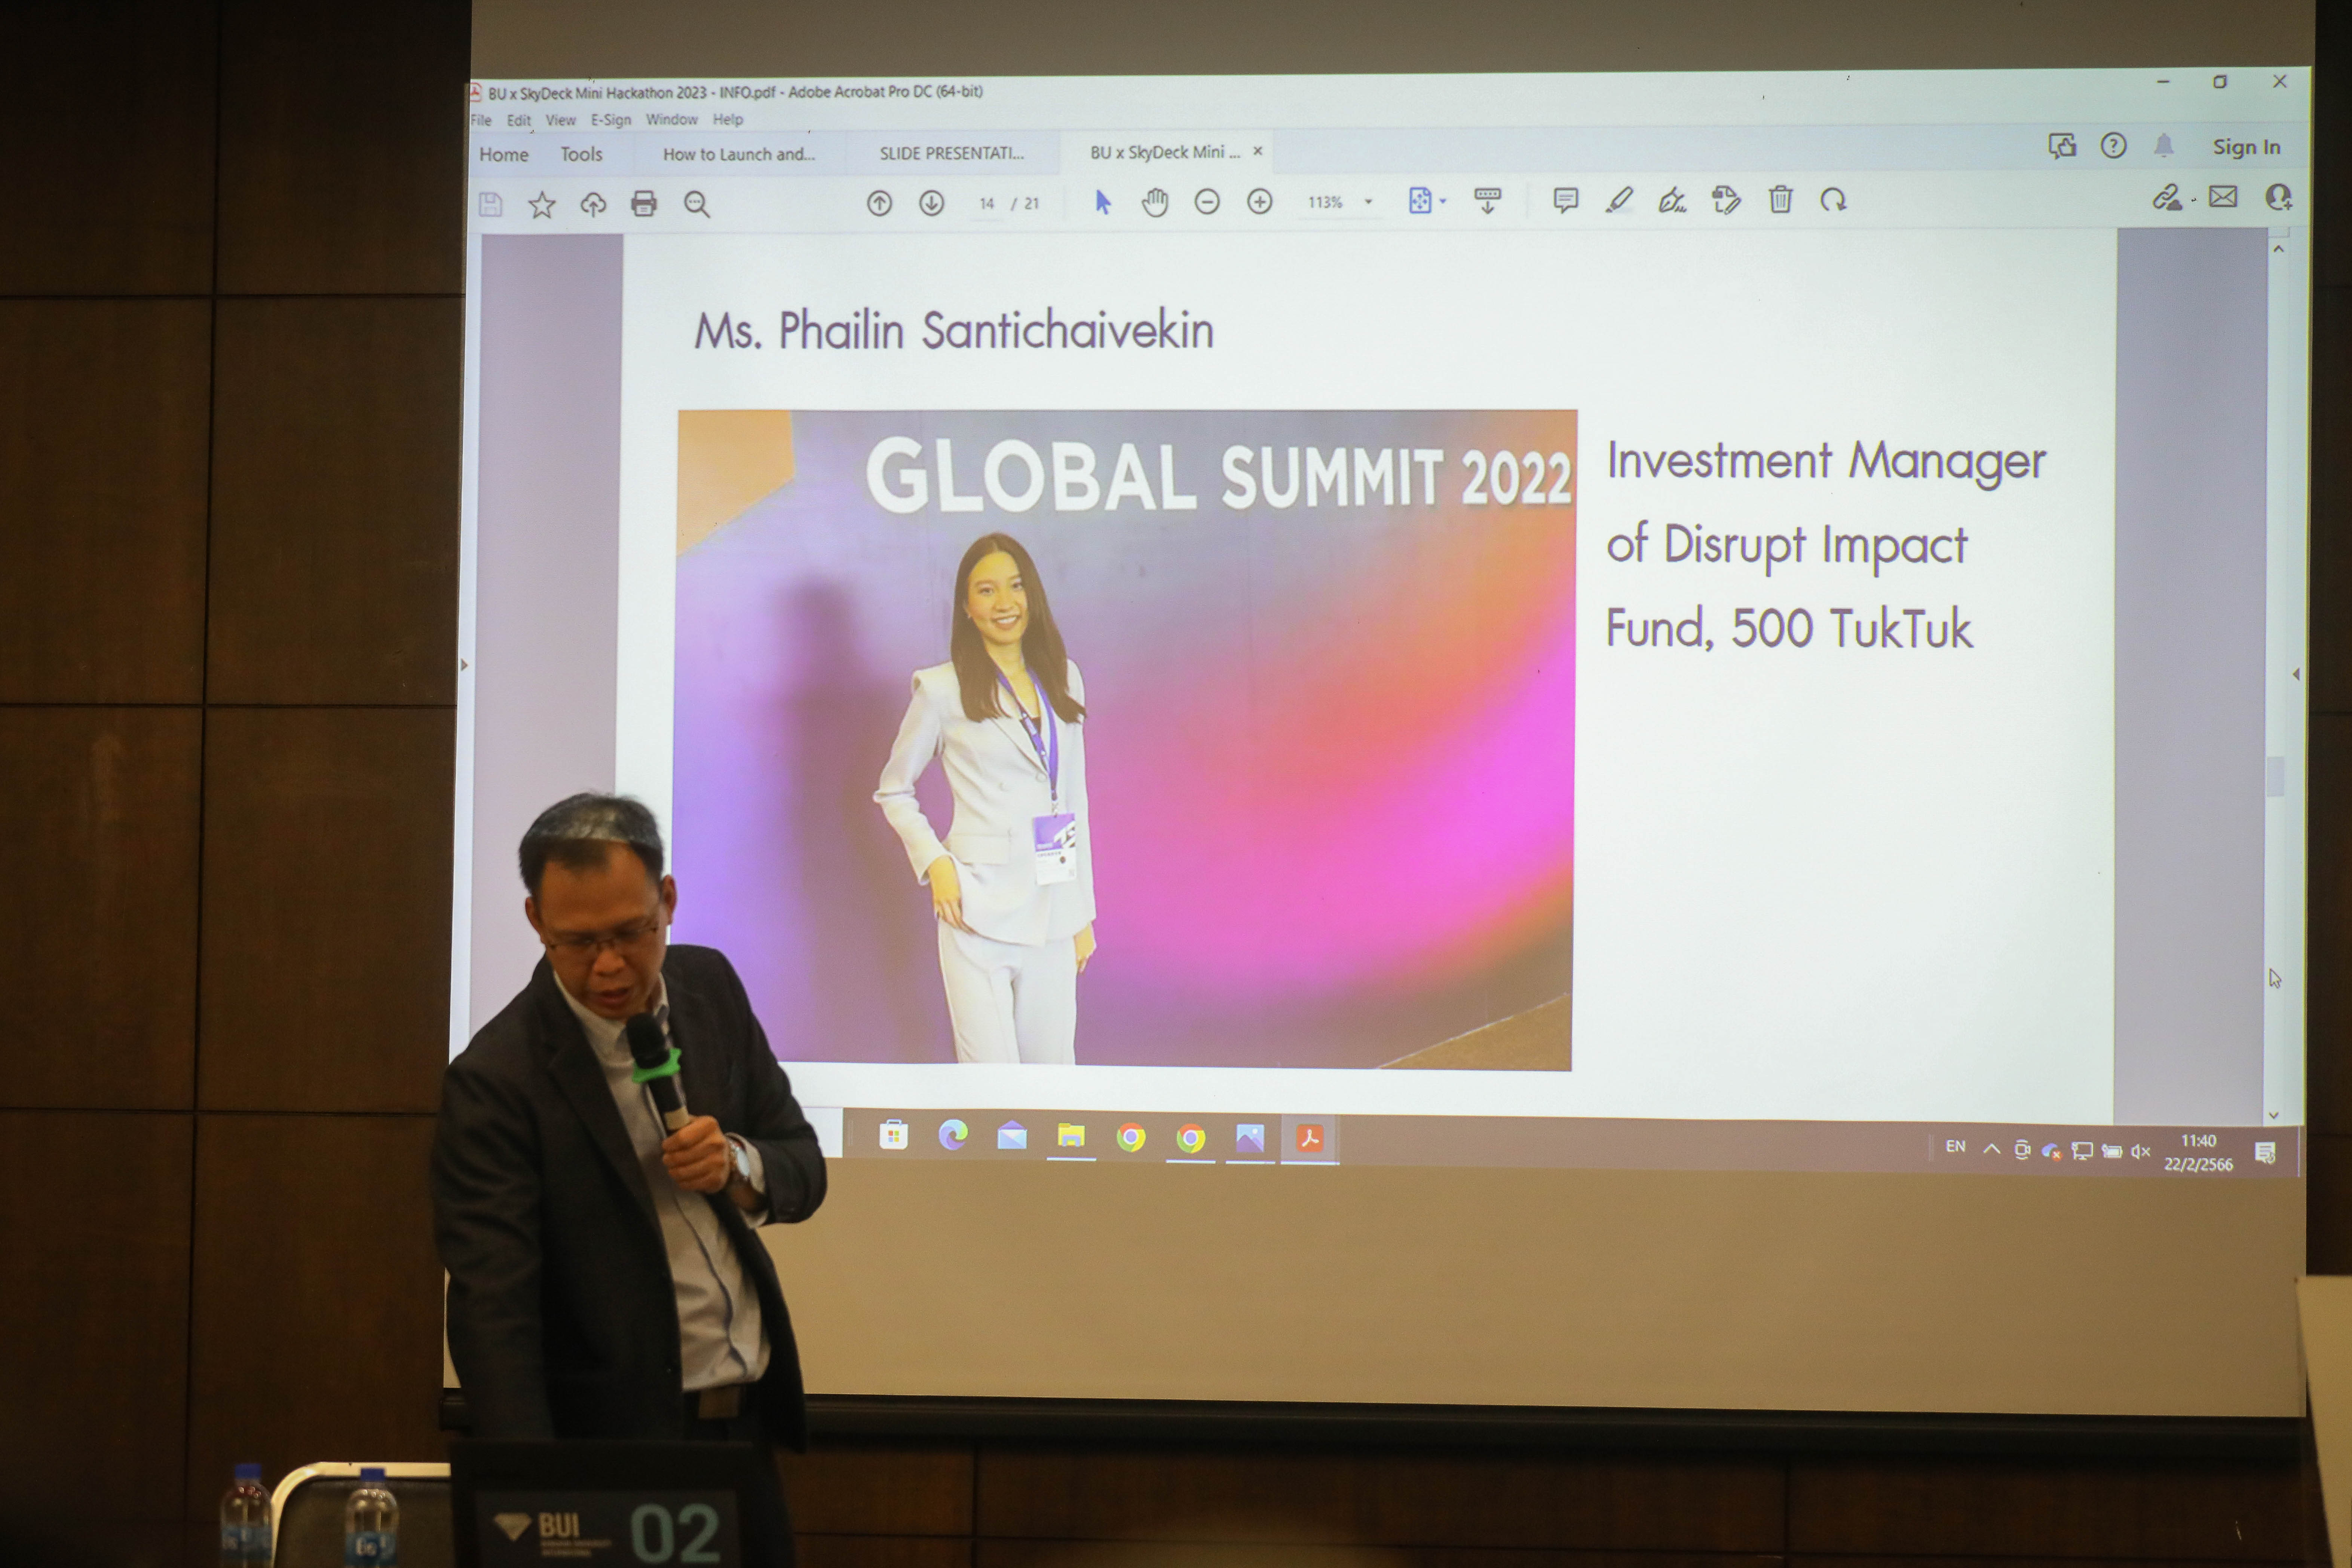Switch to the Home tab
This screenshot has height=1568, width=2352.
[x=504, y=154]
